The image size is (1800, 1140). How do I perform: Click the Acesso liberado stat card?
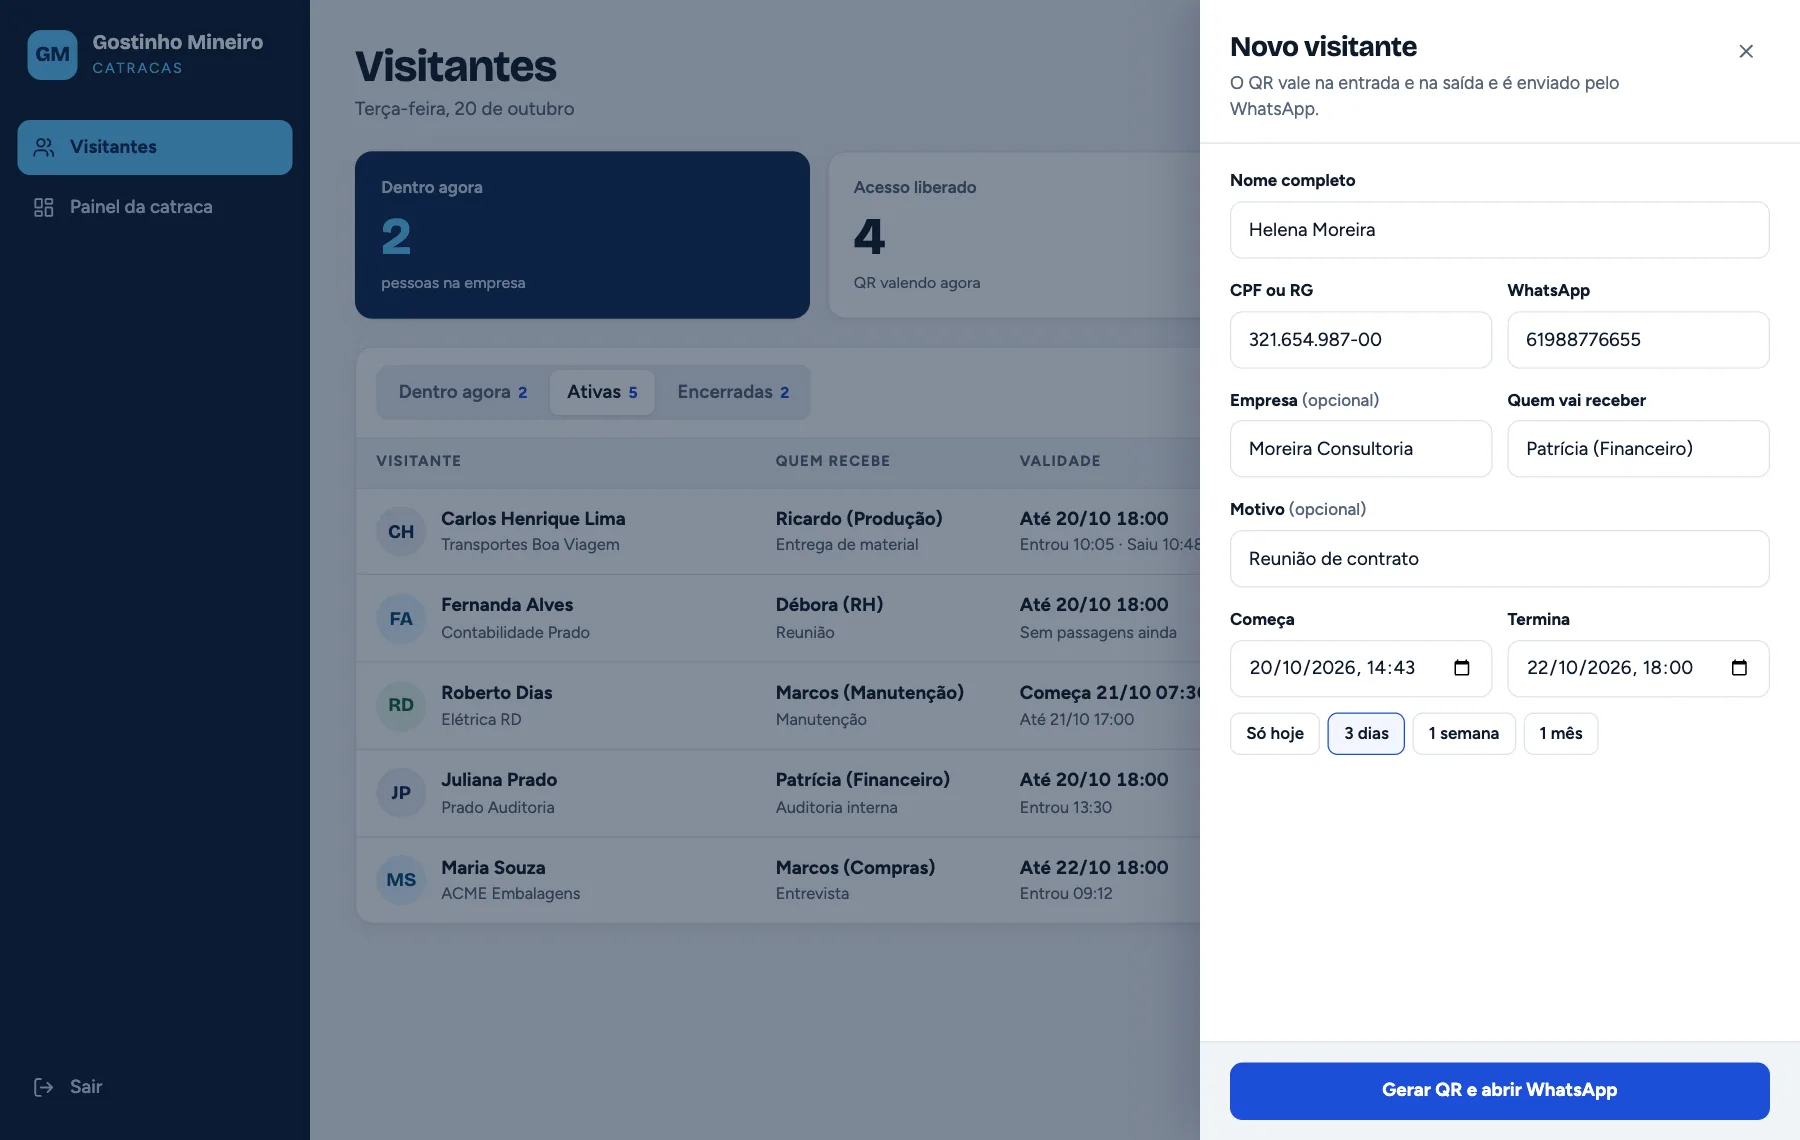(x=1014, y=235)
